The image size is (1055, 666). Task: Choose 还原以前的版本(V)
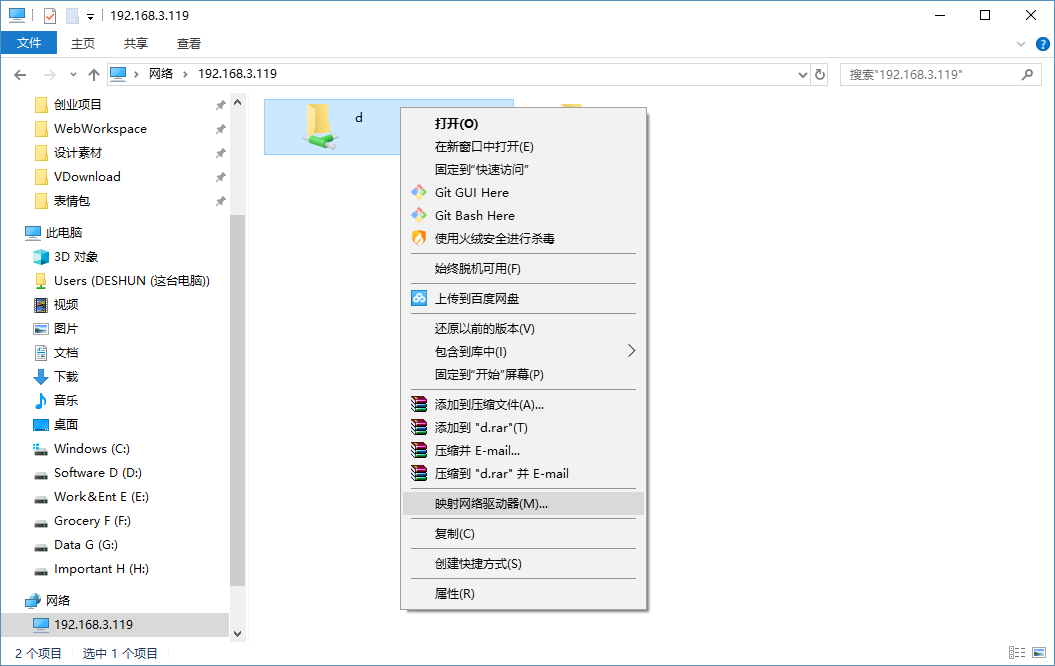pos(523,328)
